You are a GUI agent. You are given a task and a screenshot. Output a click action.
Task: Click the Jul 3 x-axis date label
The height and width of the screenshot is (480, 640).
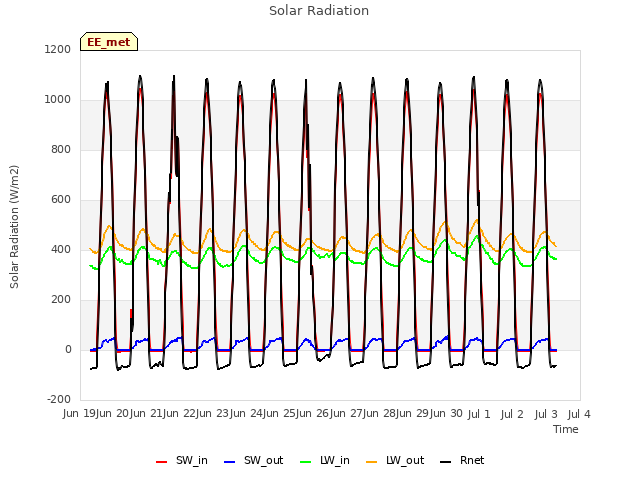pyautogui.click(x=546, y=414)
